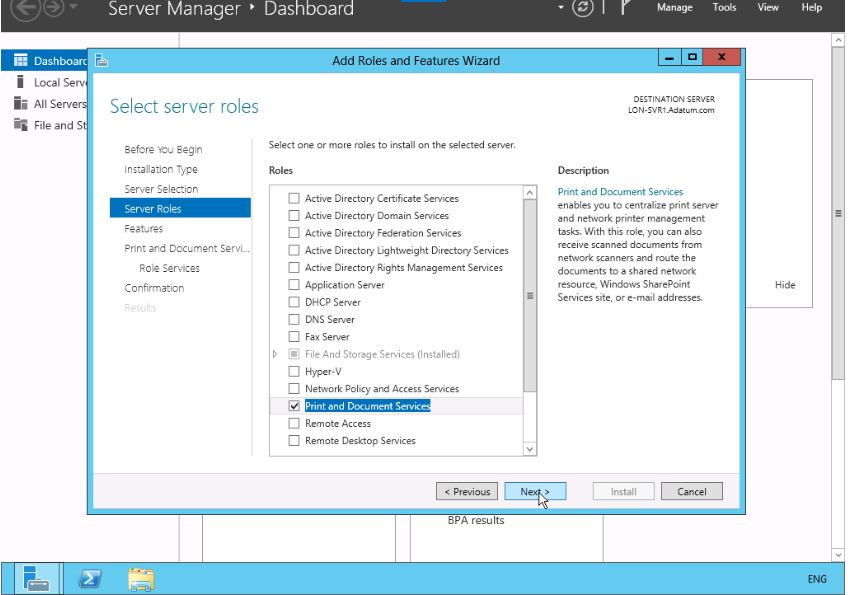Image resolution: width=848 pixels, height=595 pixels.
Task: Click the refresh icon in the header
Action: tap(583, 8)
